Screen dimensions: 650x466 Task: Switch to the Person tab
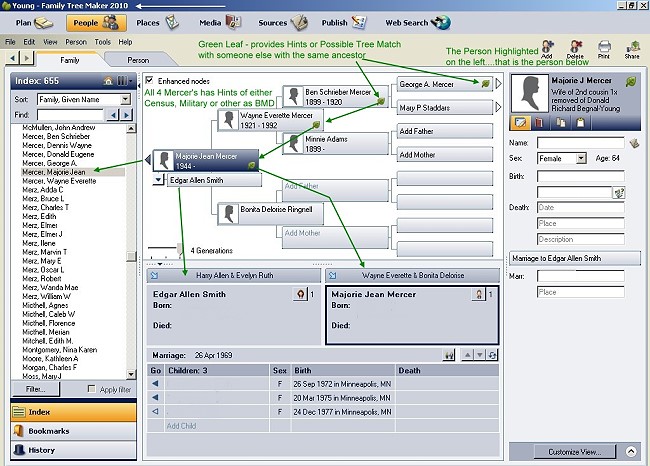tap(138, 60)
